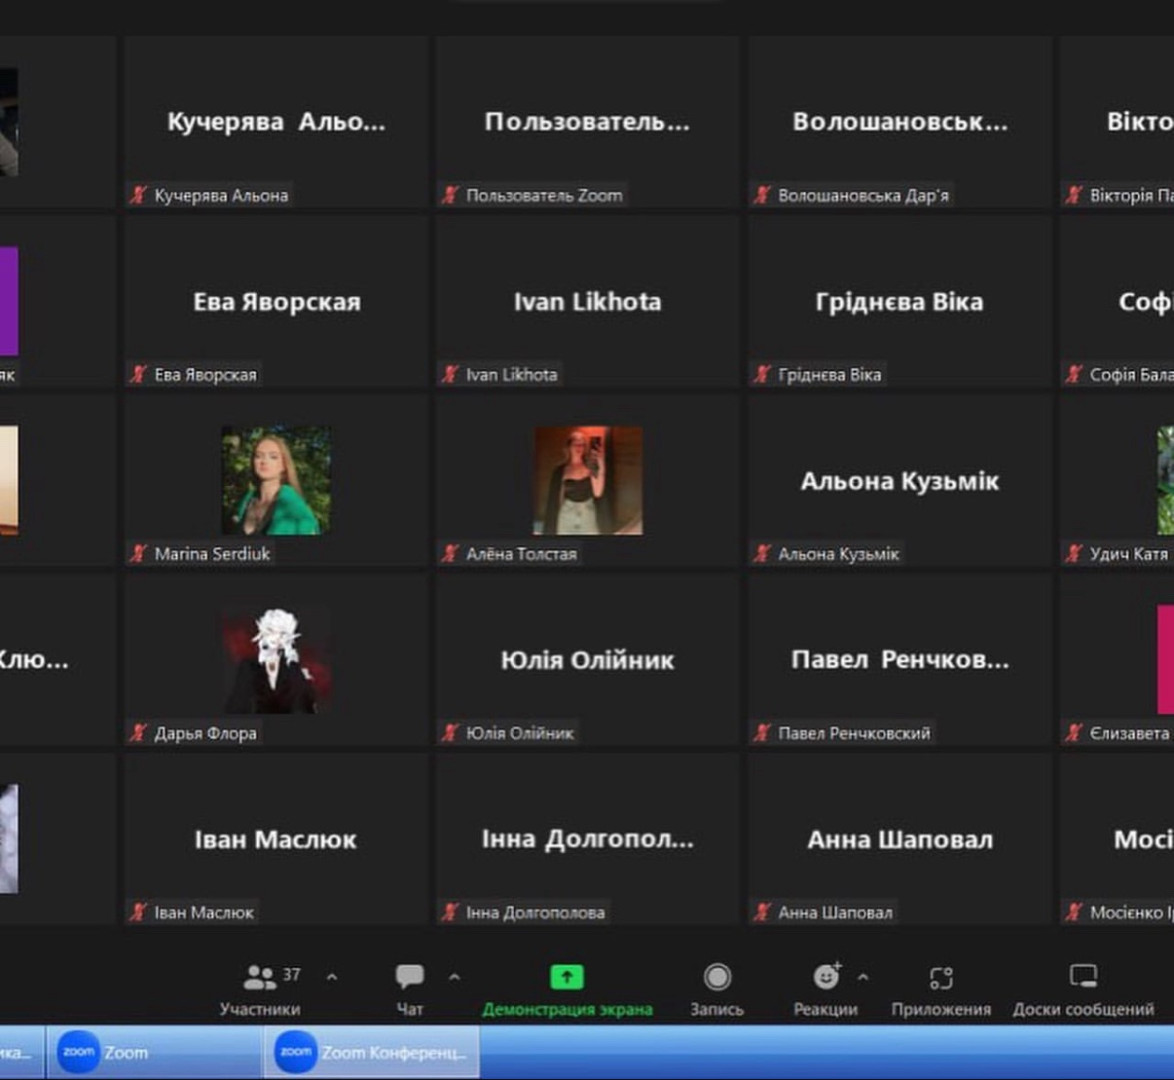This screenshot has height=1080, width=1174.
Task: Click muted microphone icon beside Ivan Likhota's name
Action: pos(451,374)
